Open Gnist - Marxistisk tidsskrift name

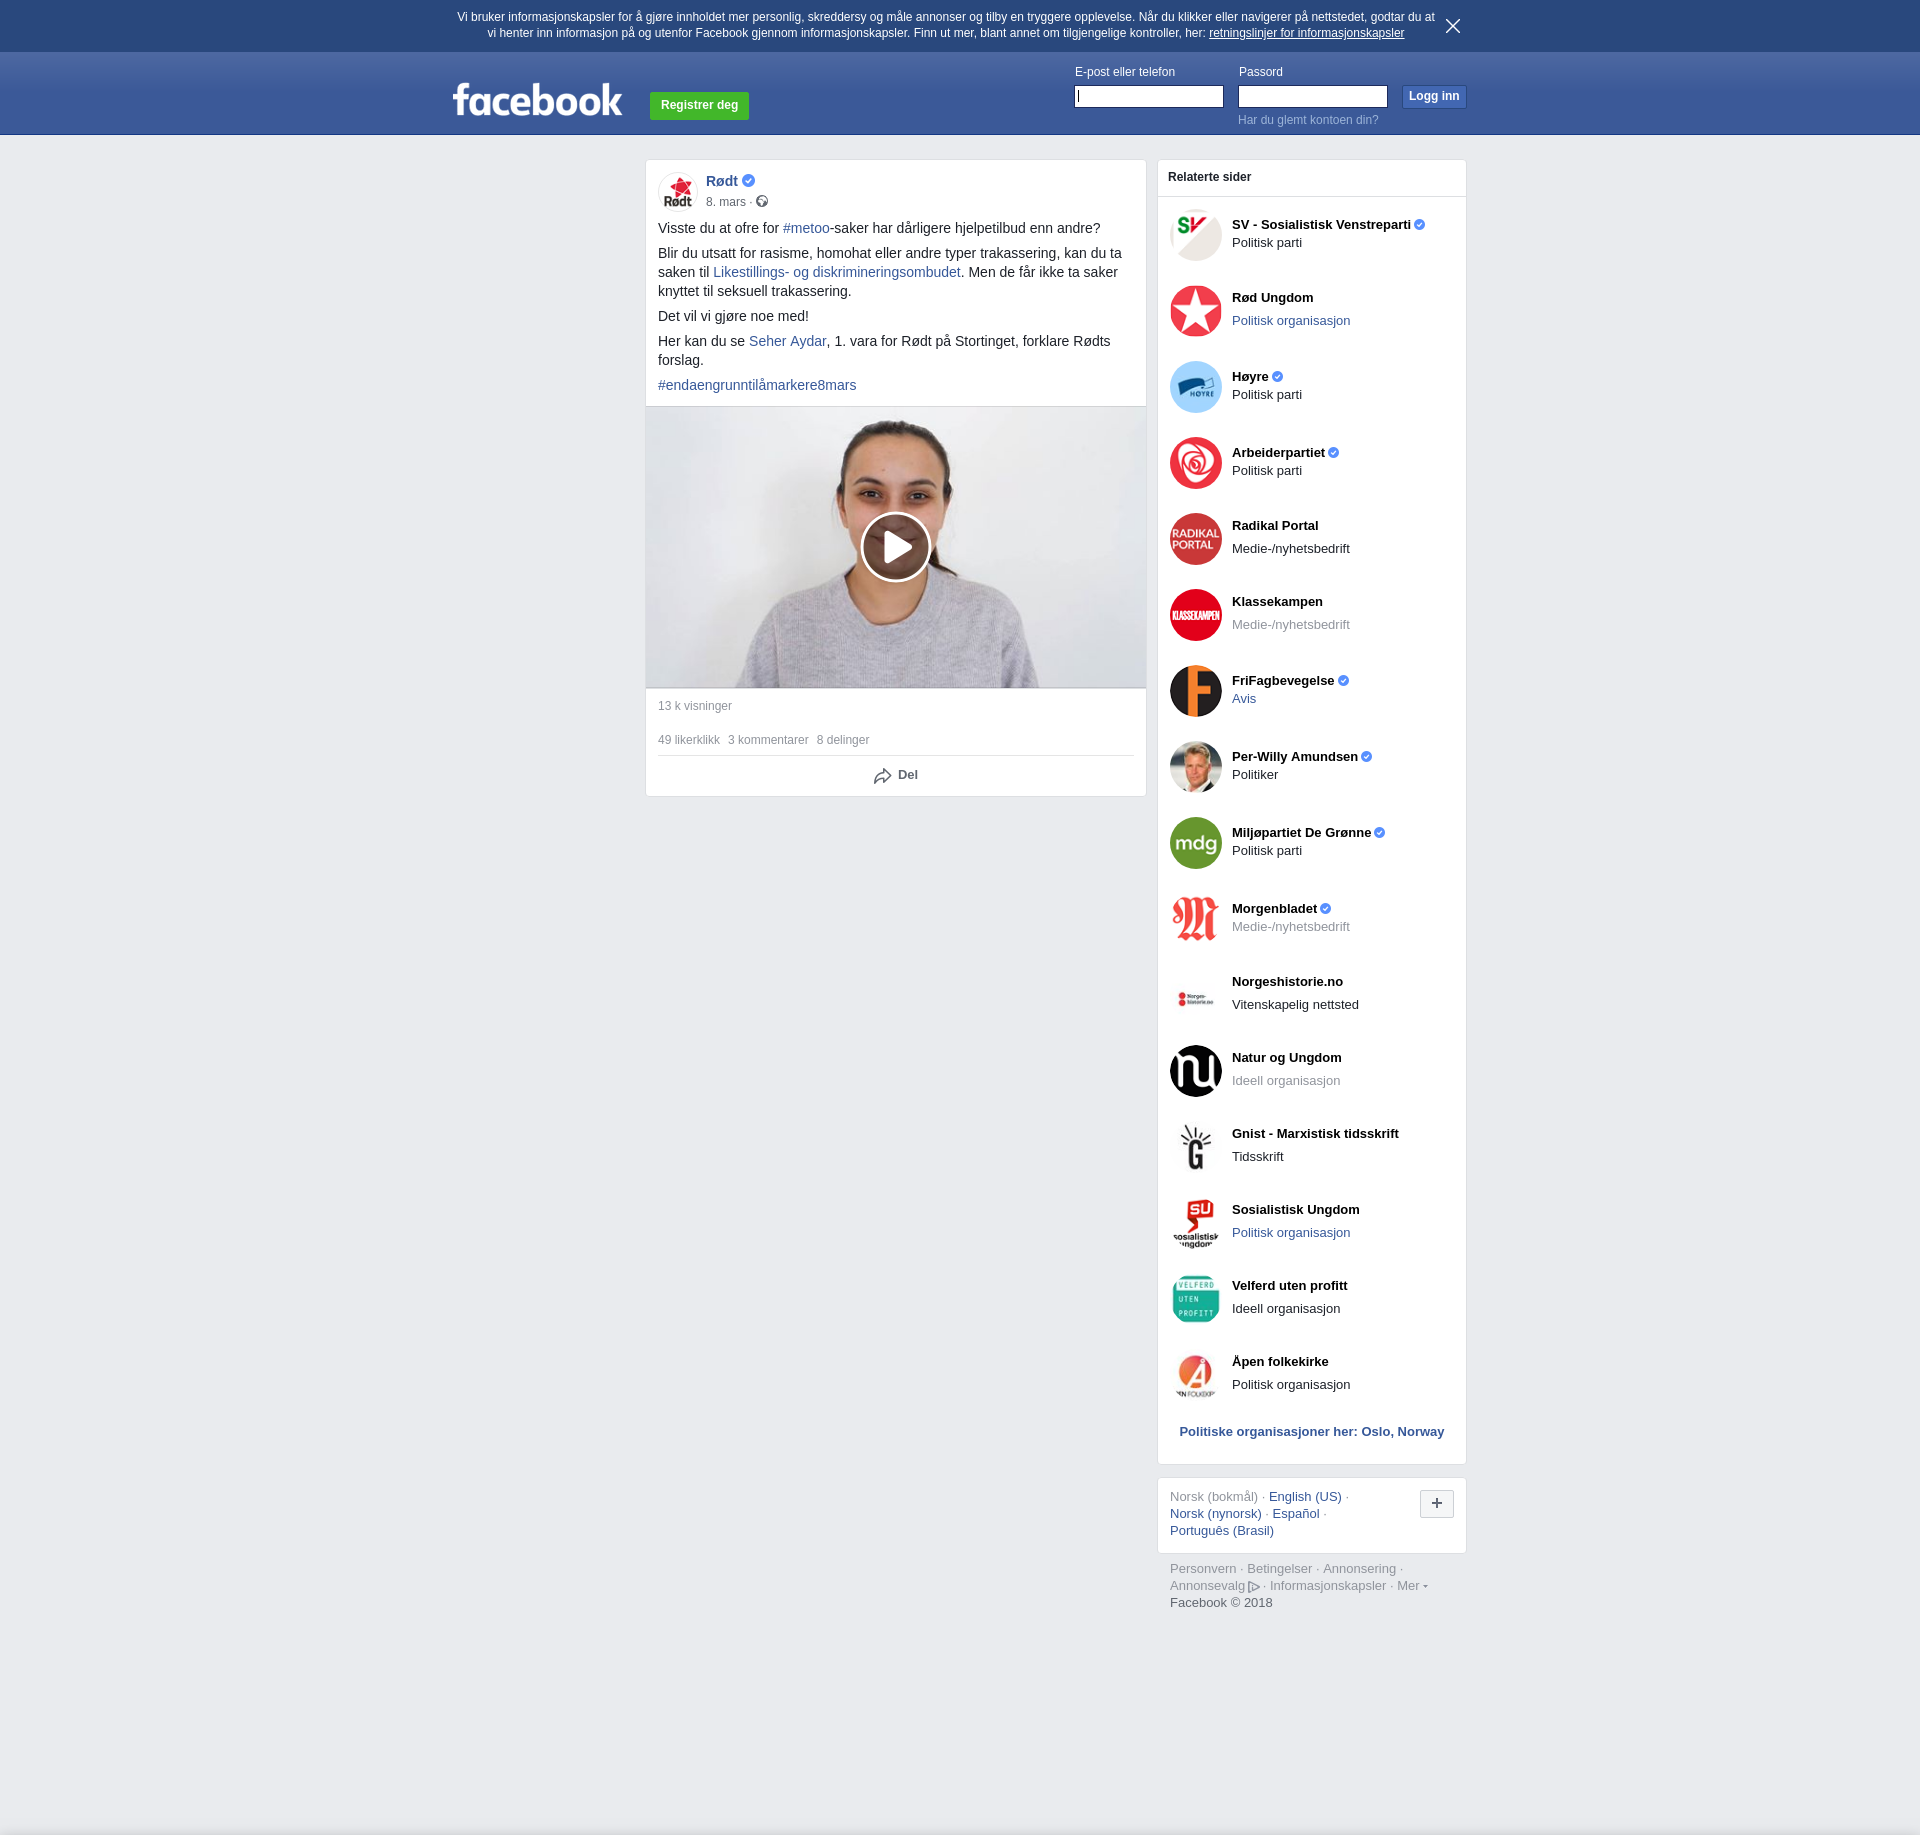[1315, 1134]
